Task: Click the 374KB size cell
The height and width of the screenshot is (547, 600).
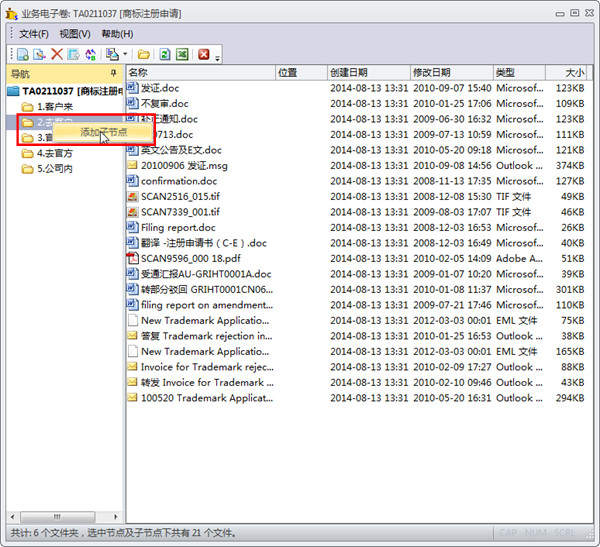Action: [570, 165]
